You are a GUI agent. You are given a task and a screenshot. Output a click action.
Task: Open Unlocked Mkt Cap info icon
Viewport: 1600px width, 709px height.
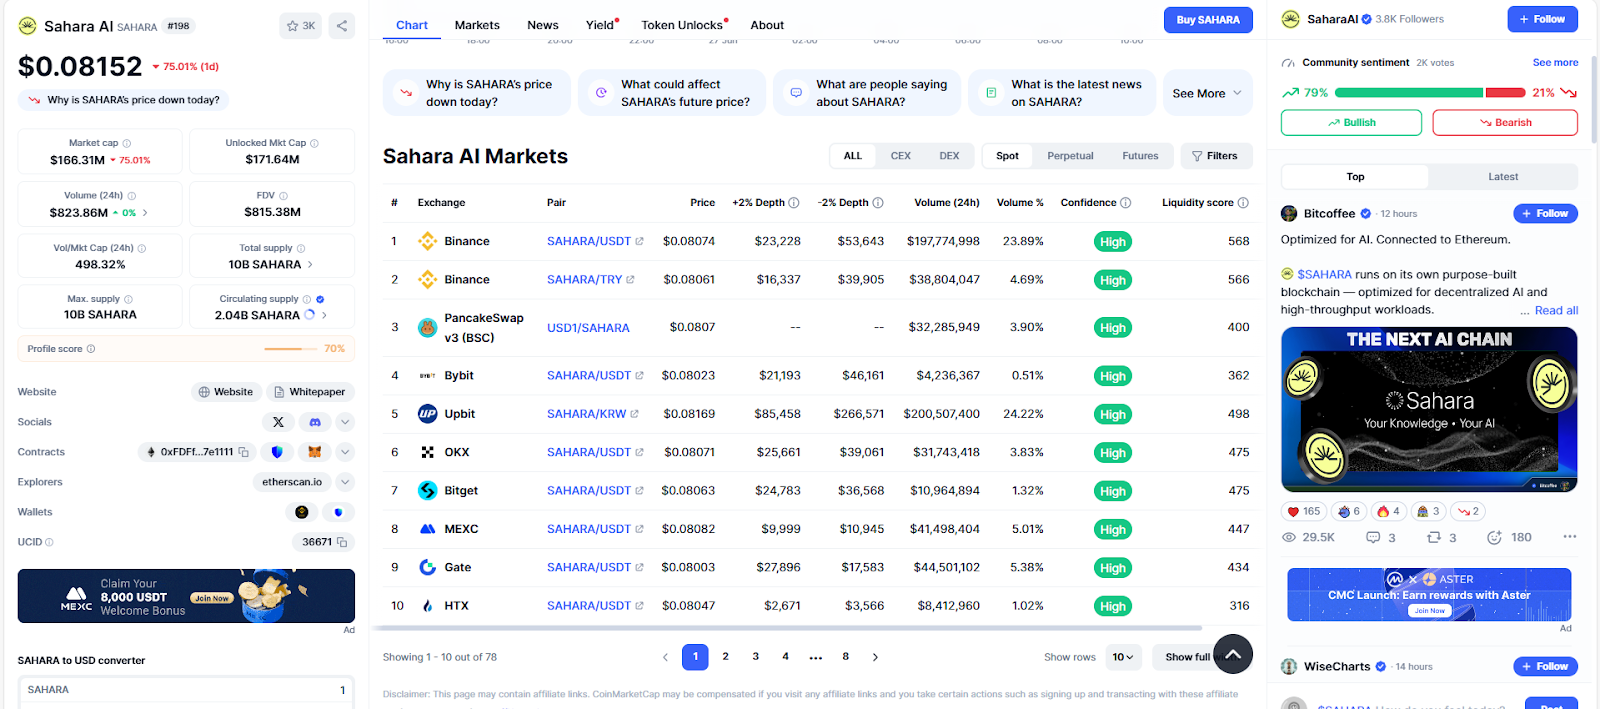[314, 143]
